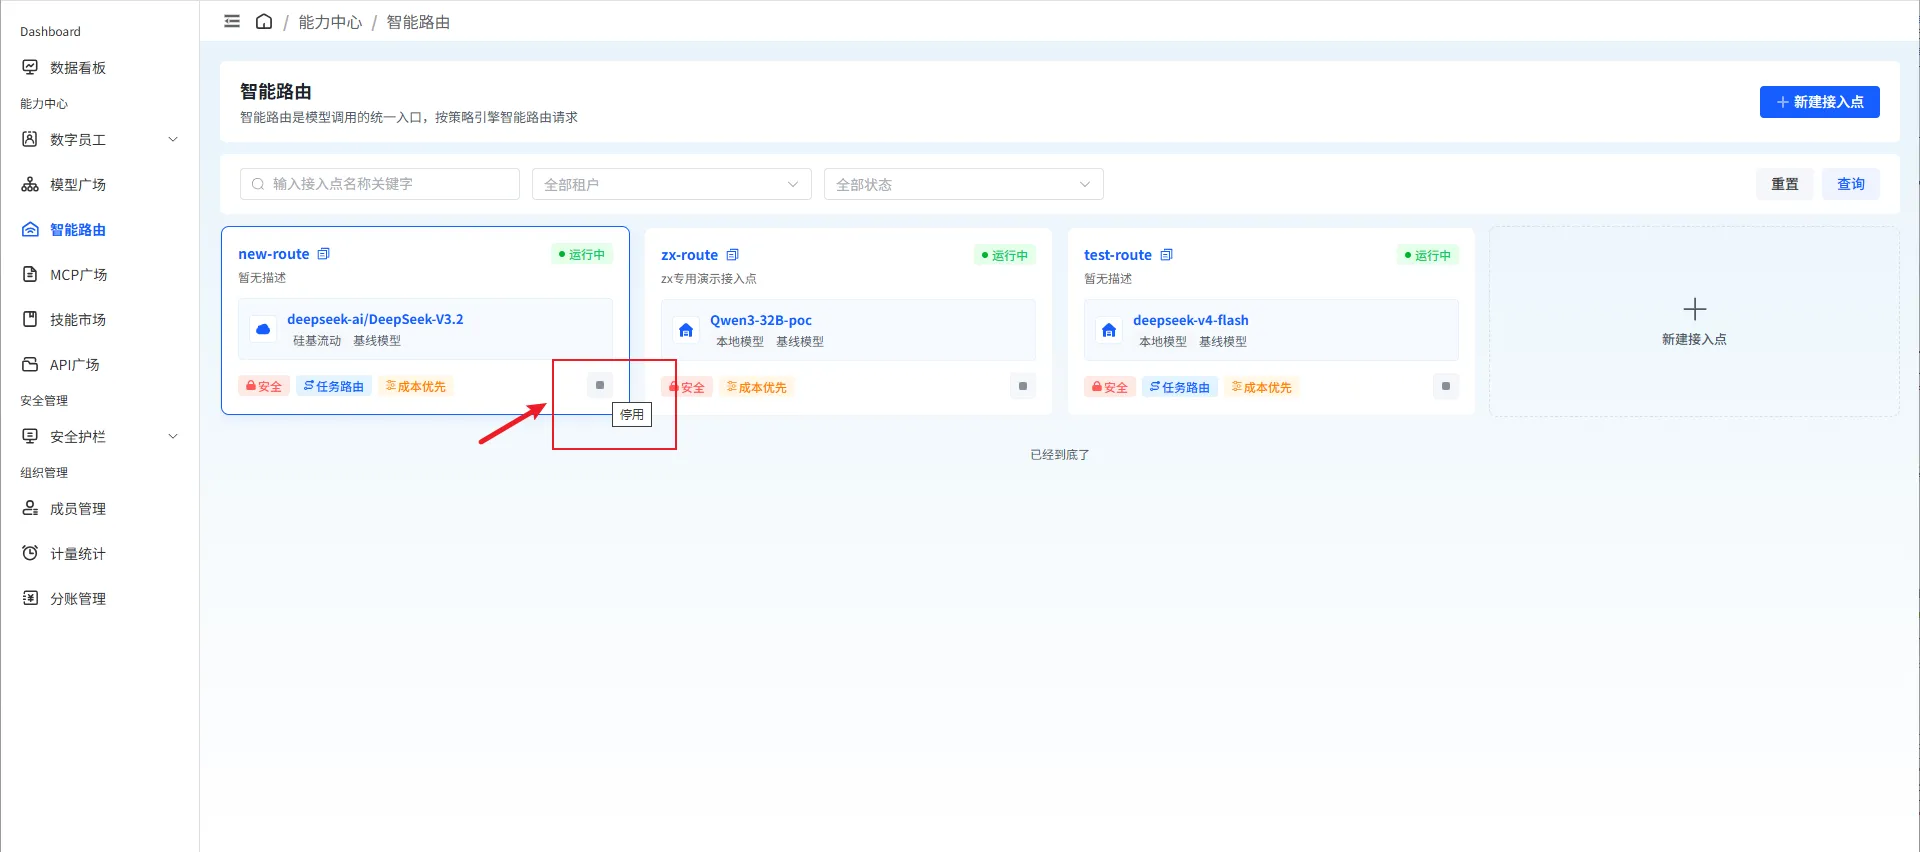Click 运行中 status on new-route card
The width and height of the screenshot is (1920, 852).
click(581, 254)
